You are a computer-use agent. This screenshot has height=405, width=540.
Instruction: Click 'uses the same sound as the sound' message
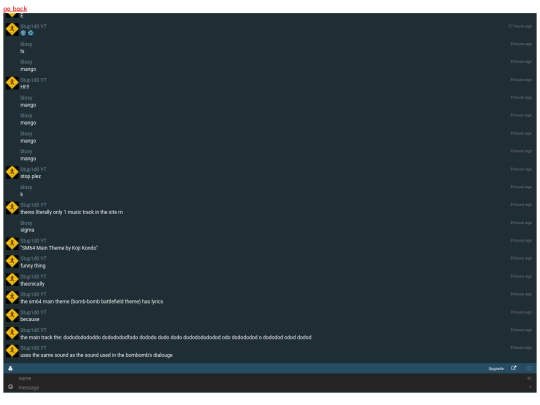tap(96, 355)
